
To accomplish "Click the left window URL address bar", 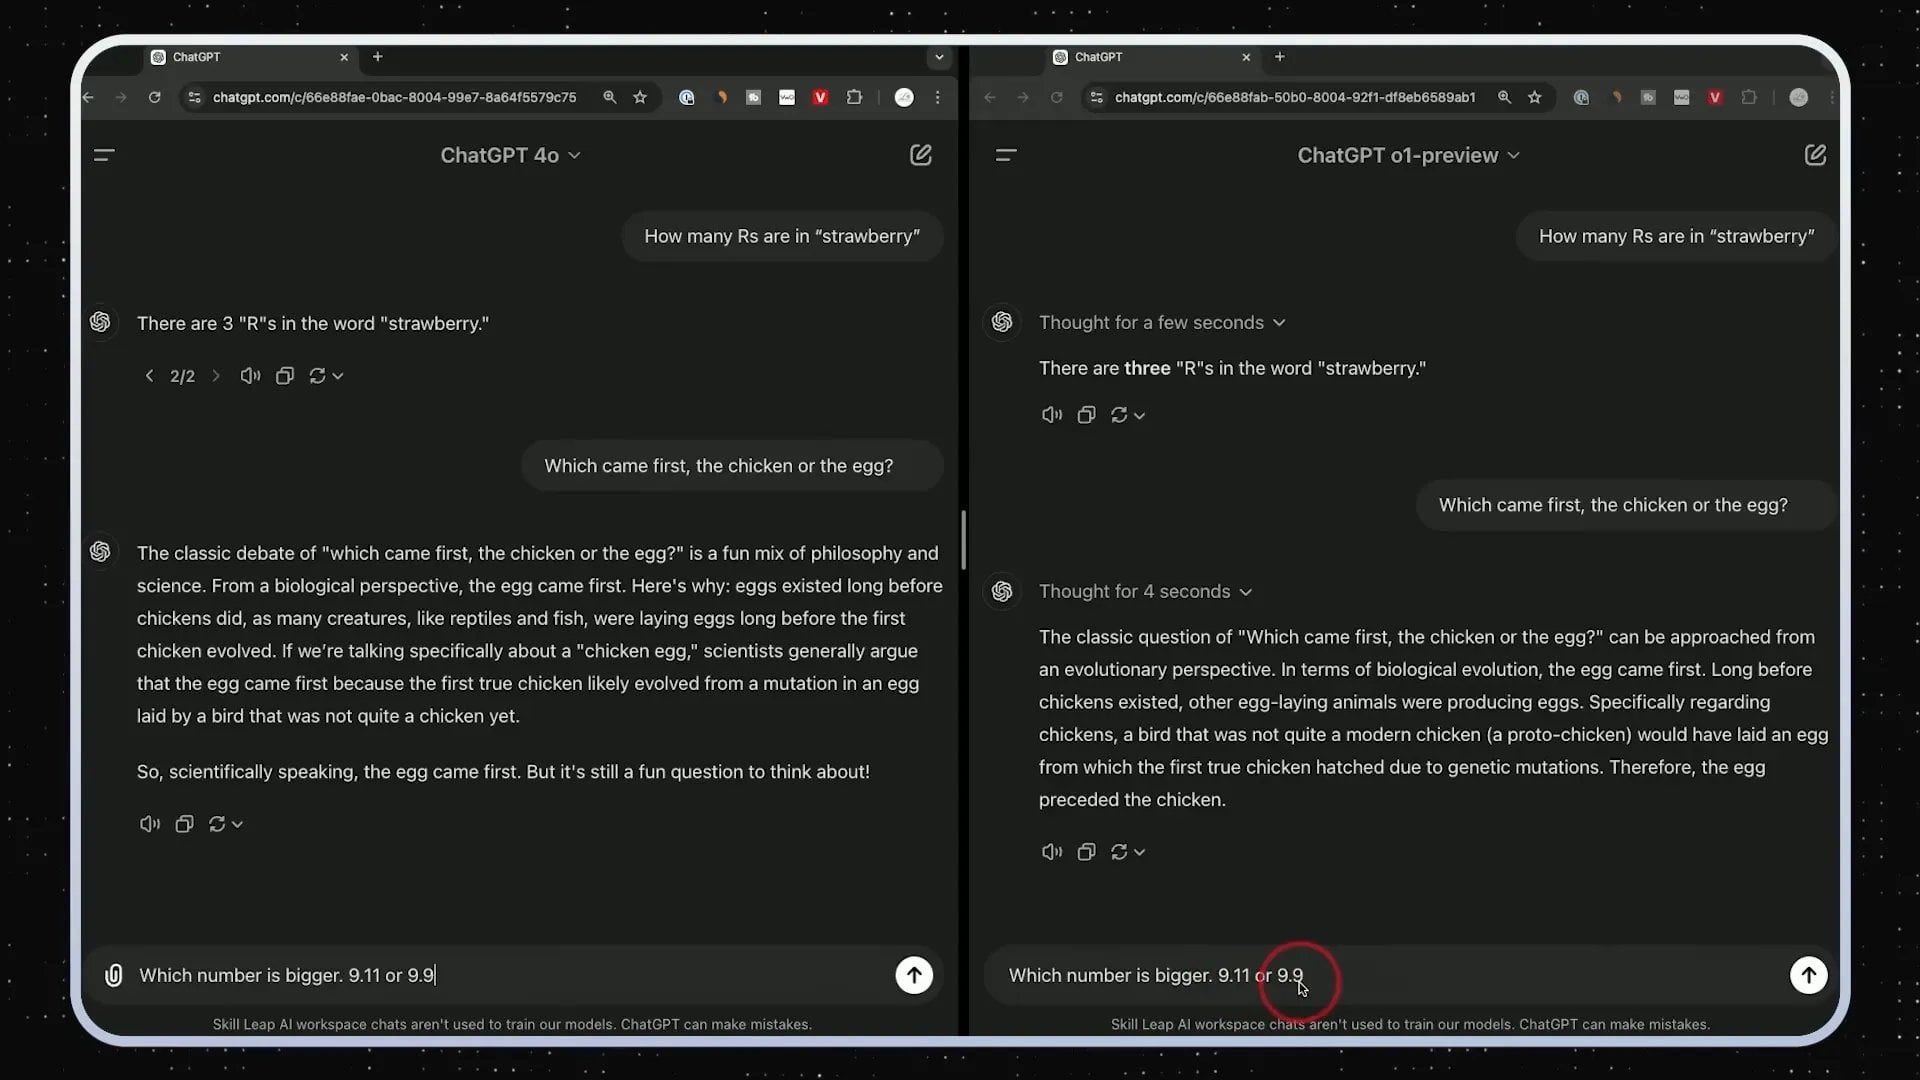I will pos(394,97).
